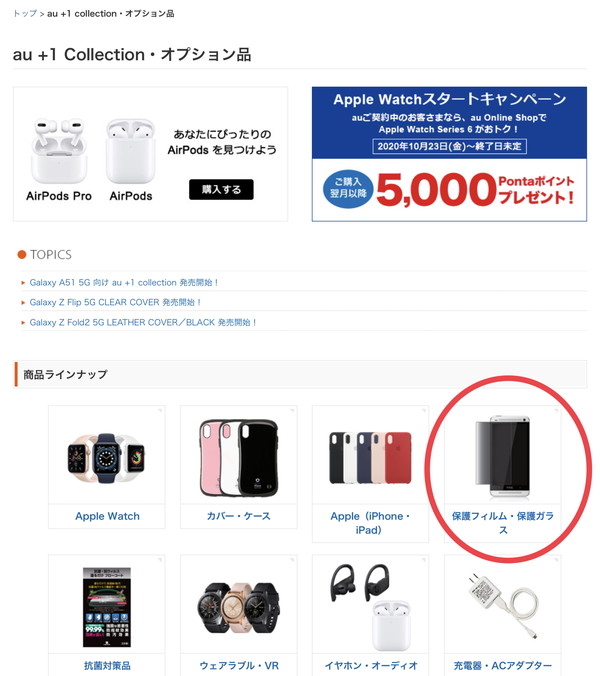Click the AirPods Pro image in banner
600x676 pixels.
pos(59,151)
